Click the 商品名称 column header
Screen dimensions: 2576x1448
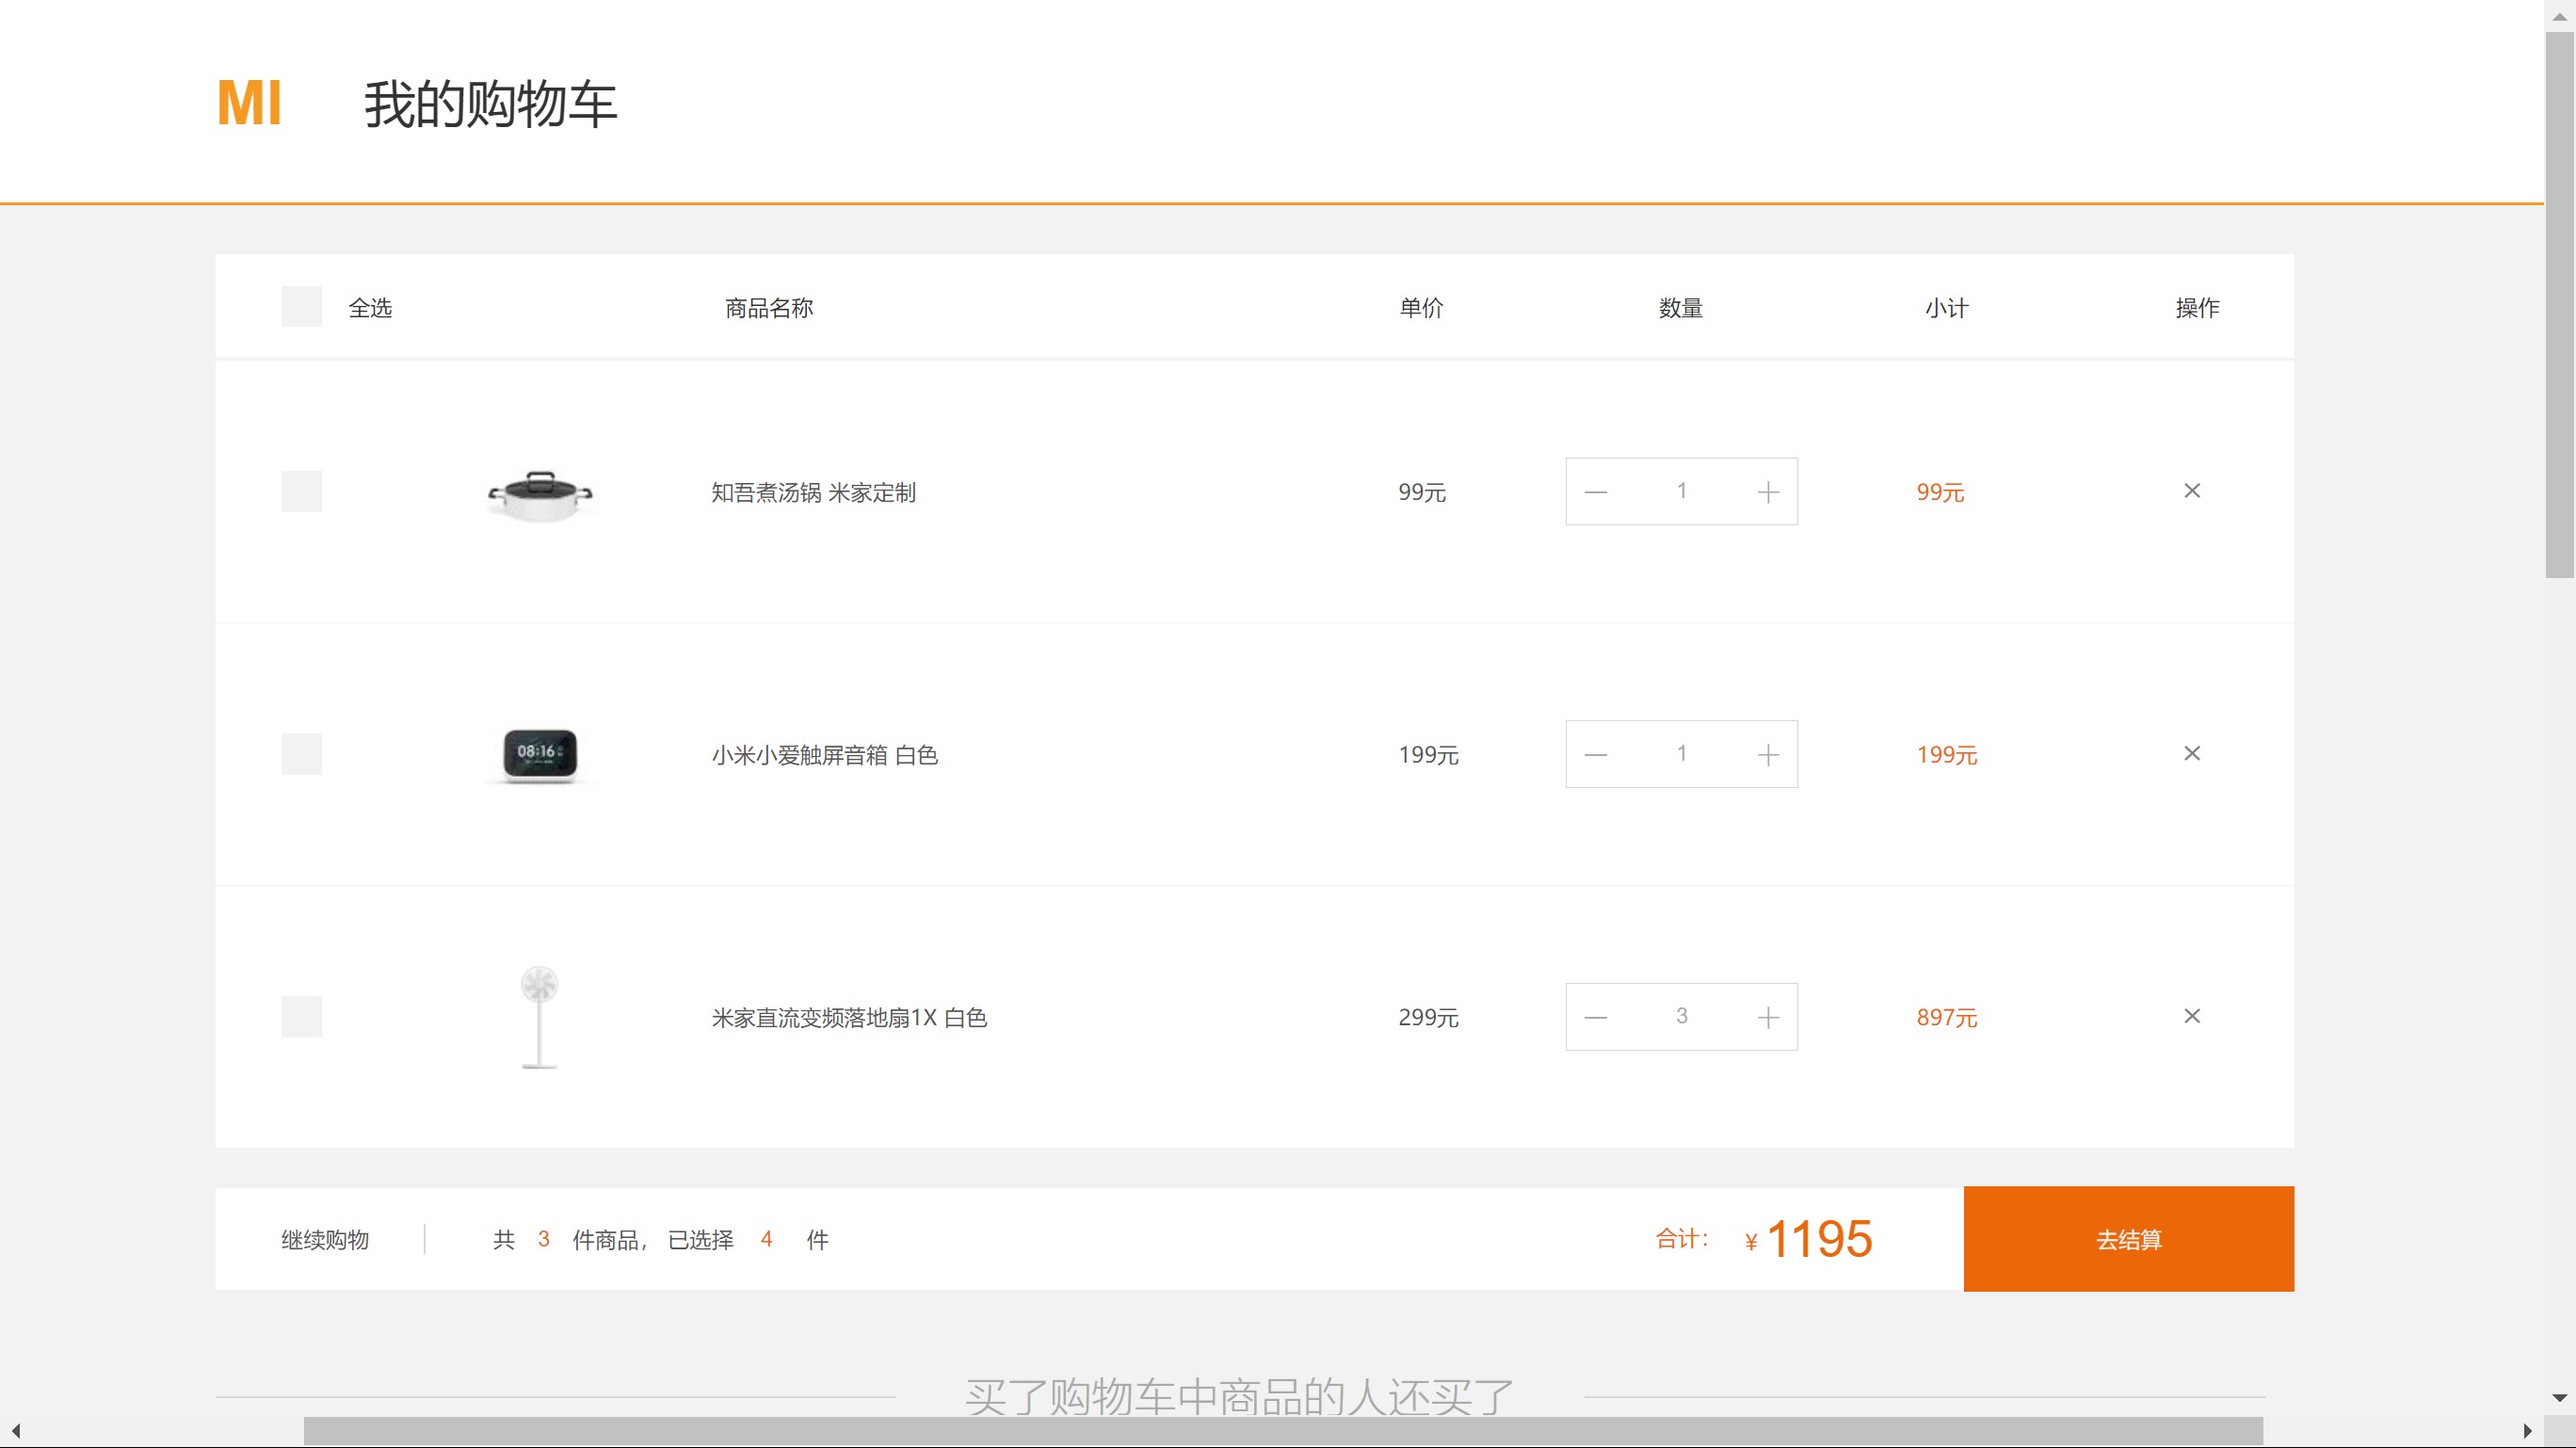click(769, 308)
